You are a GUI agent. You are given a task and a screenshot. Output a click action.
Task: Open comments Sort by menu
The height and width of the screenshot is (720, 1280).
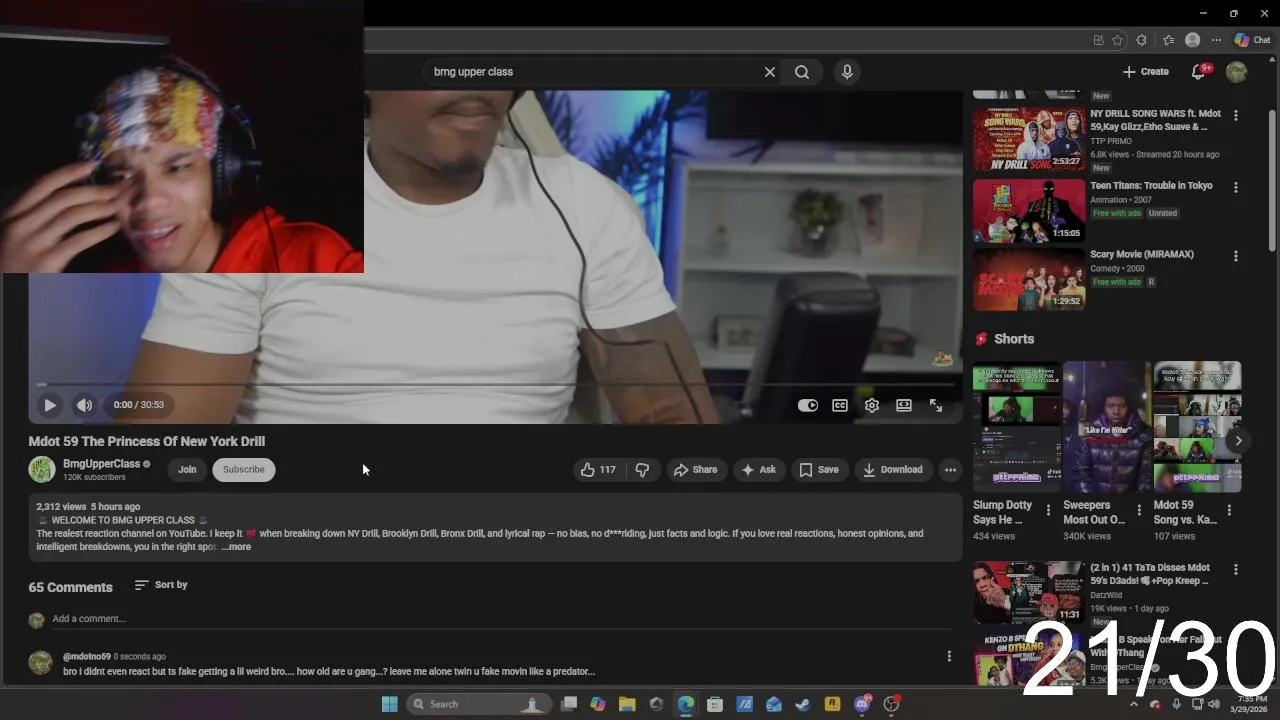(x=161, y=585)
